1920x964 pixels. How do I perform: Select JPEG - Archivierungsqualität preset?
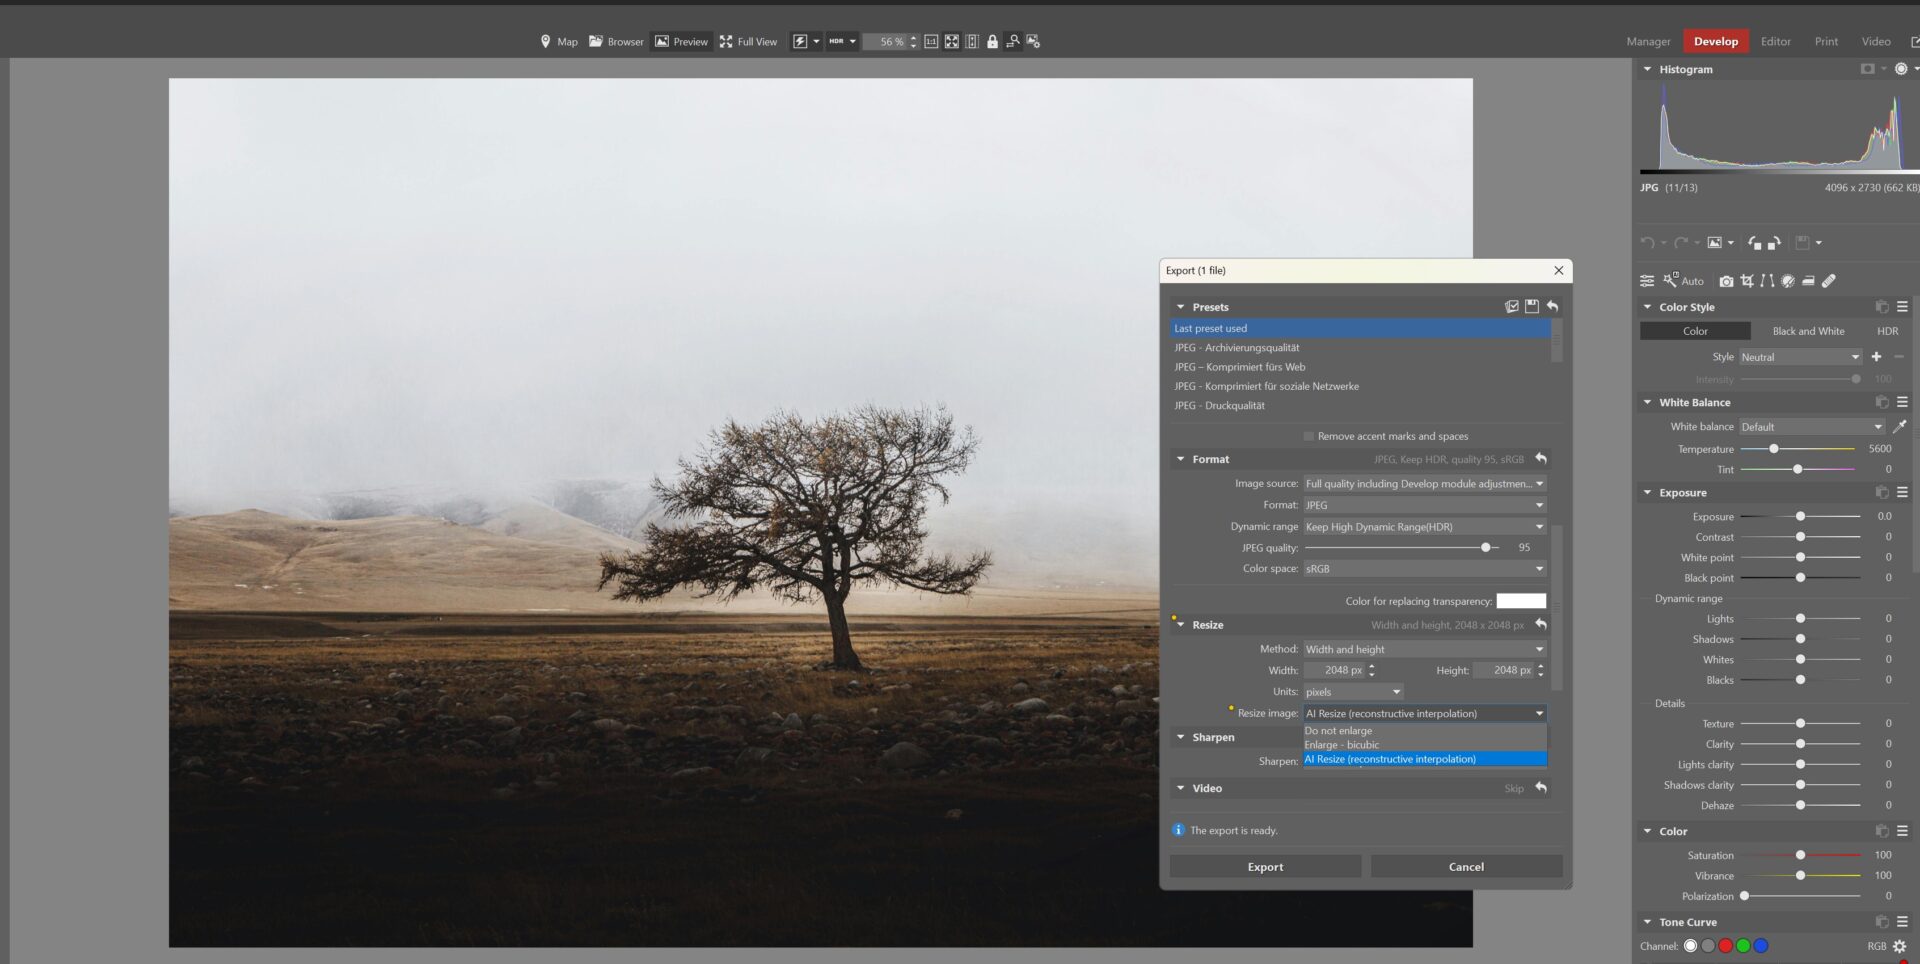tap(1360, 348)
